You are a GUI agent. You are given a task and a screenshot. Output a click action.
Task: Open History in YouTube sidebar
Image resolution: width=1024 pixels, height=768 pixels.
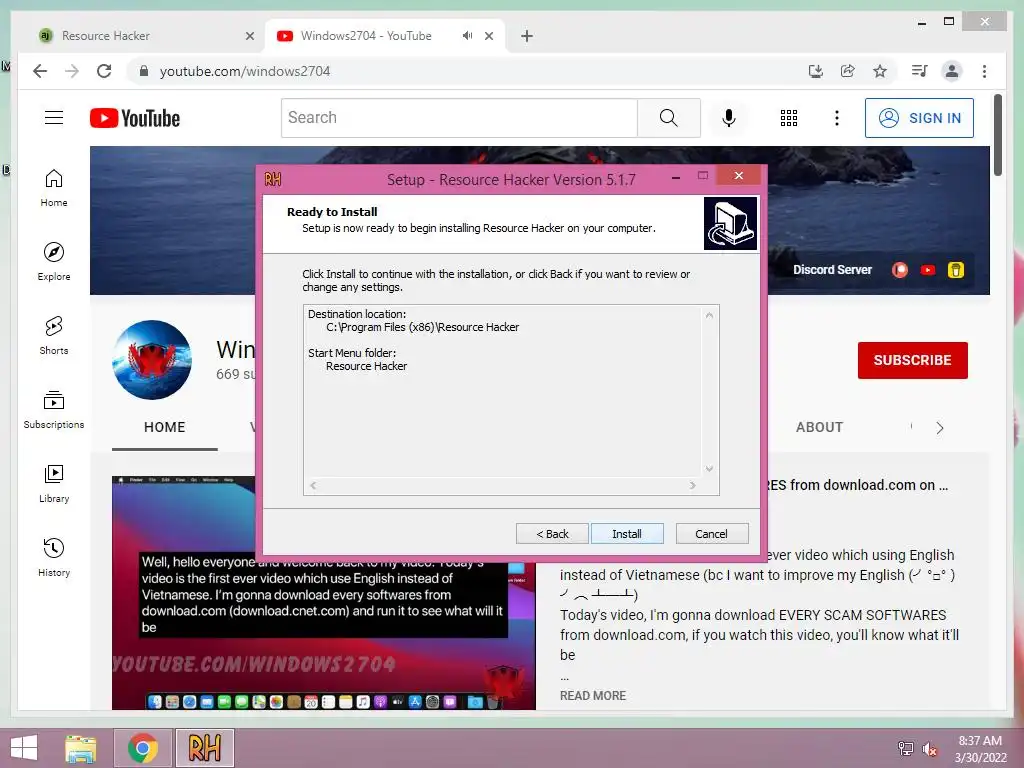(x=54, y=557)
